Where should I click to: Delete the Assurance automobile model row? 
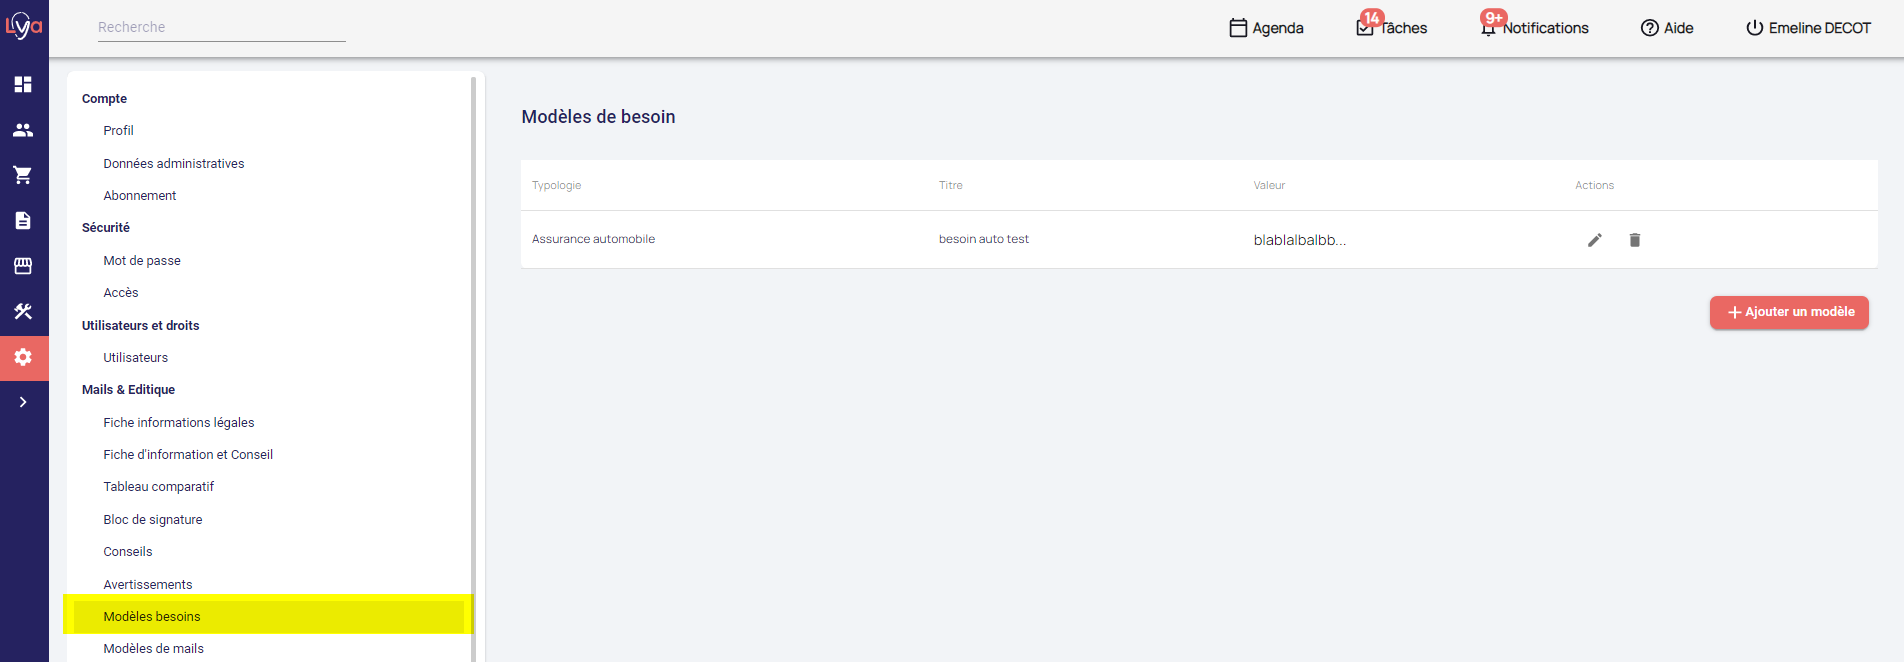click(x=1635, y=240)
